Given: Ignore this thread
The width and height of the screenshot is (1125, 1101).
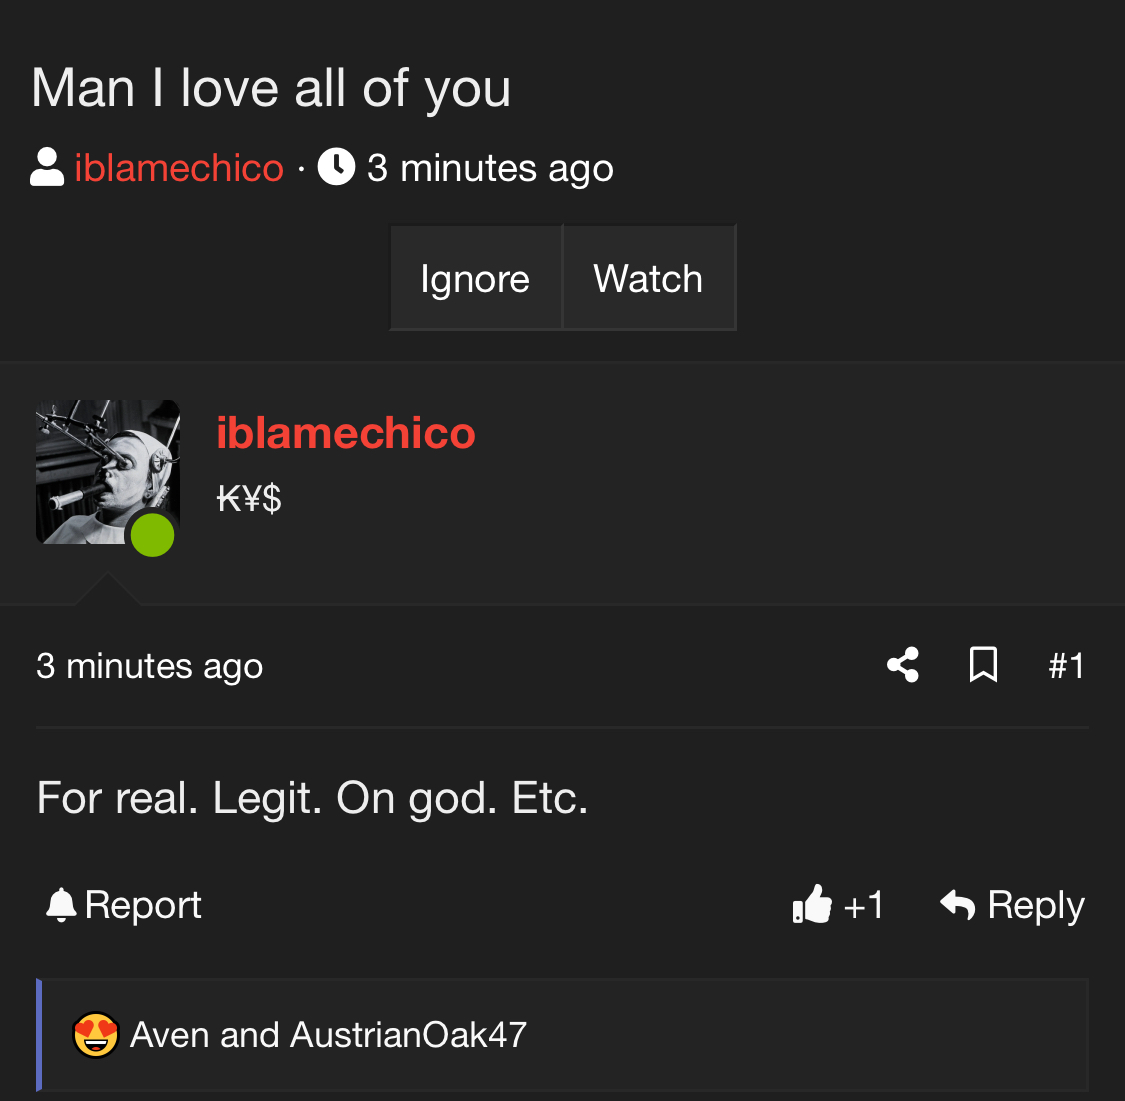Looking at the screenshot, I should pos(475,278).
